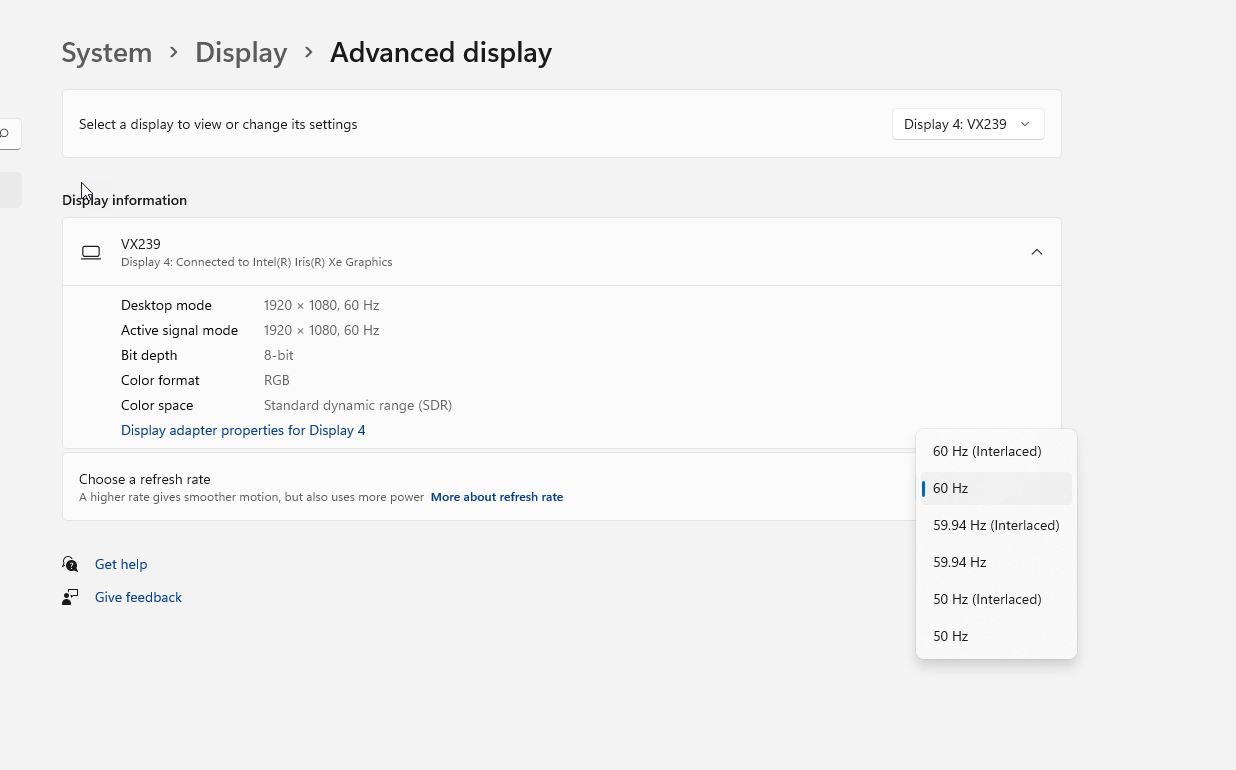Click the Get help question-mark icon

[x=70, y=564]
